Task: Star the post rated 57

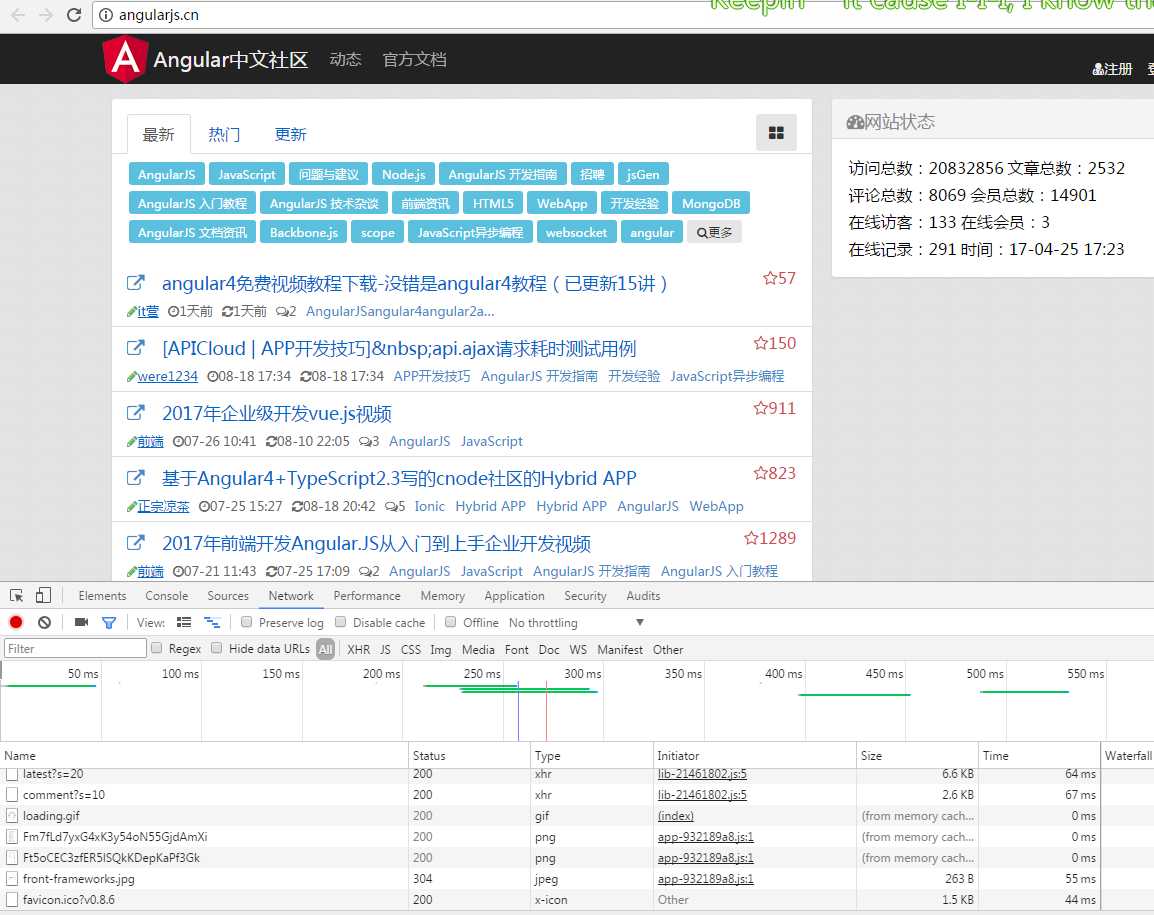Action: [770, 278]
